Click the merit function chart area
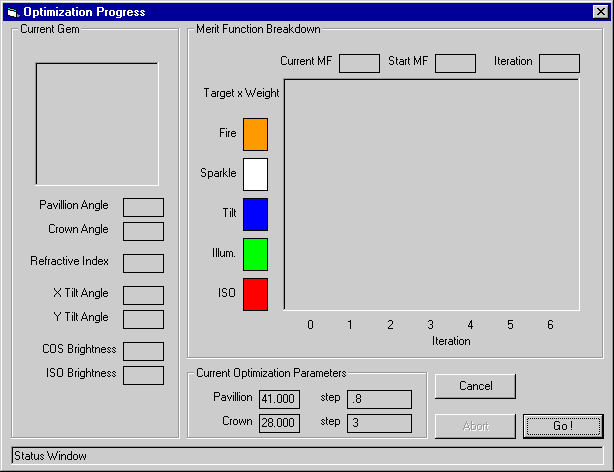The height and width of the screenshot is (472, 614). click(432, 195)
